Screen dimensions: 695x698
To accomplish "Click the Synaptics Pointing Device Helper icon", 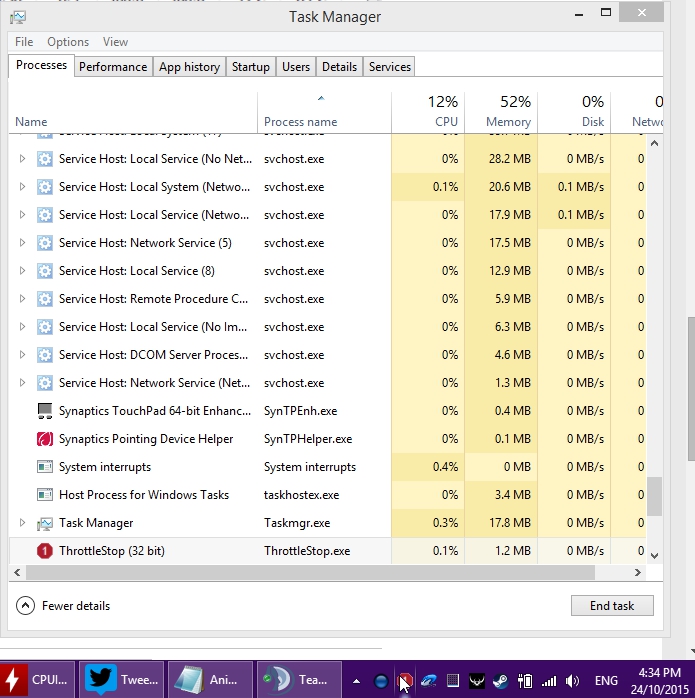I will [45, 439].
